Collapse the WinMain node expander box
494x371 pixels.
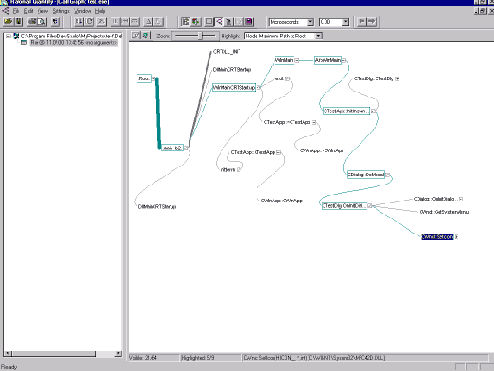[x=297, y=60]
